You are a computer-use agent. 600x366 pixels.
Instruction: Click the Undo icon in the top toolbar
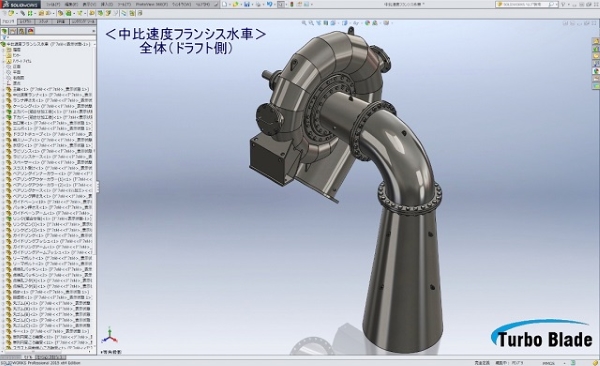(x=269, y=4)
